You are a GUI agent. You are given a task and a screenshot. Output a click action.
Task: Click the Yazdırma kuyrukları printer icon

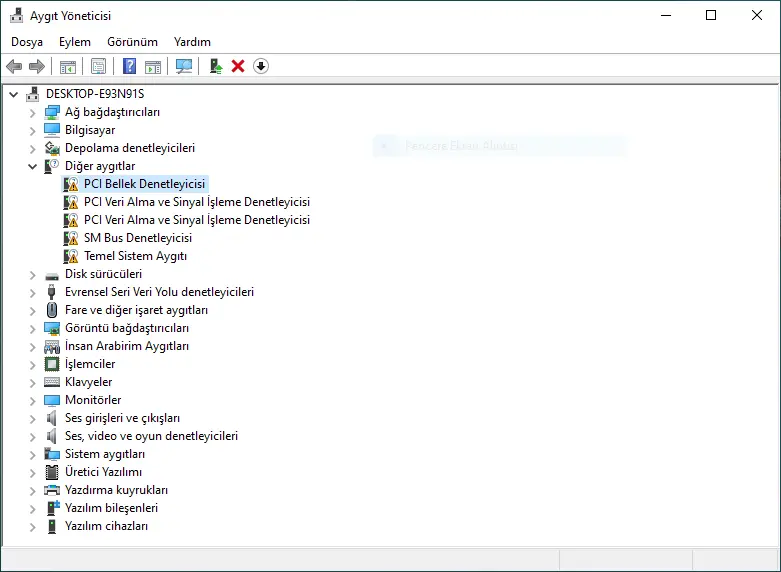point(52,490)
